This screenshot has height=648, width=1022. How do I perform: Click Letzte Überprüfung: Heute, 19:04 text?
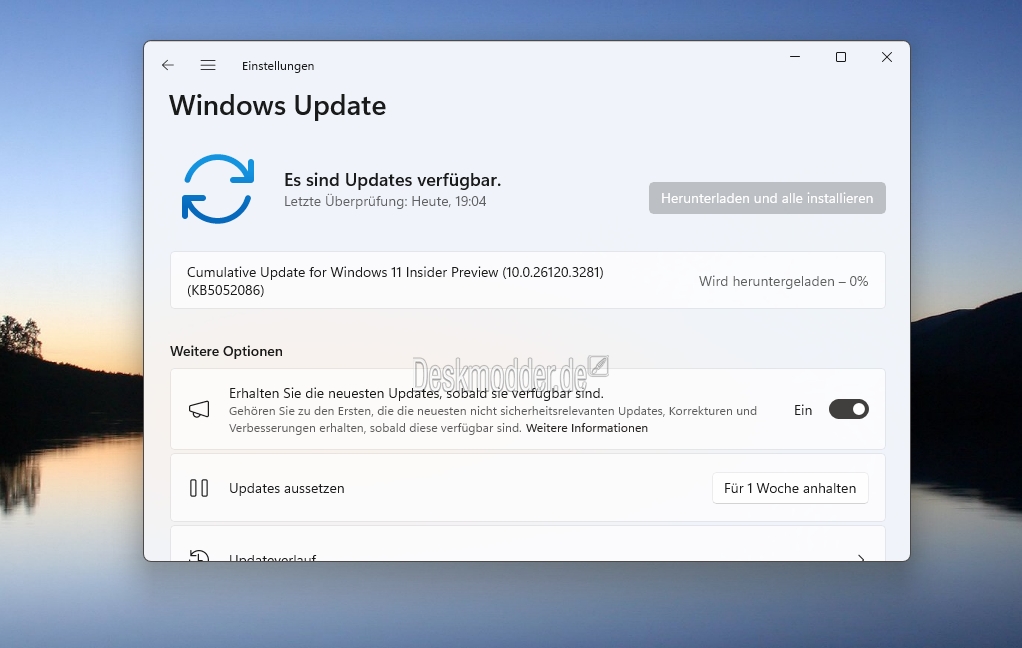coord(385,201)
